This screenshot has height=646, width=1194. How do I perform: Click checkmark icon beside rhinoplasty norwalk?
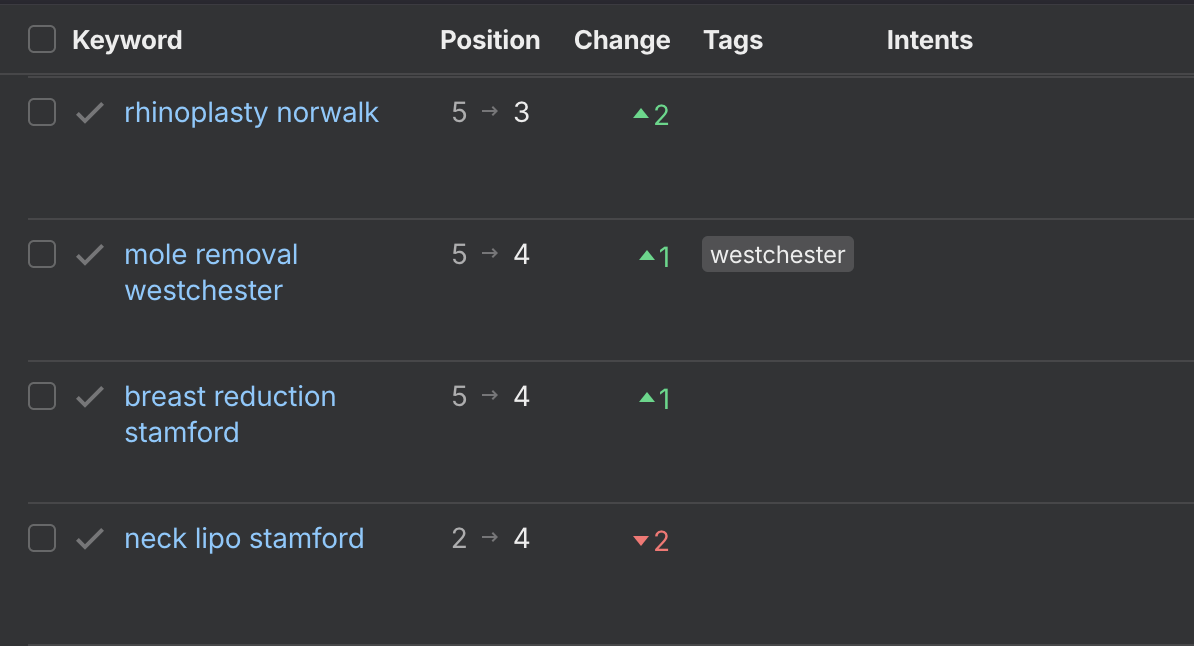coord(90,113)
